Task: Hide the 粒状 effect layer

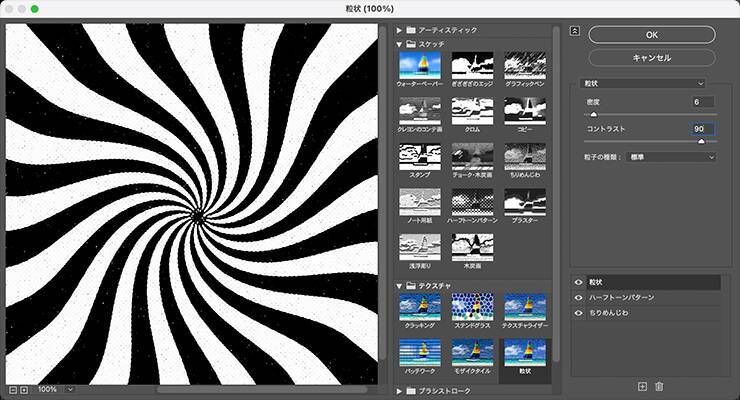Action: [579, 283]
